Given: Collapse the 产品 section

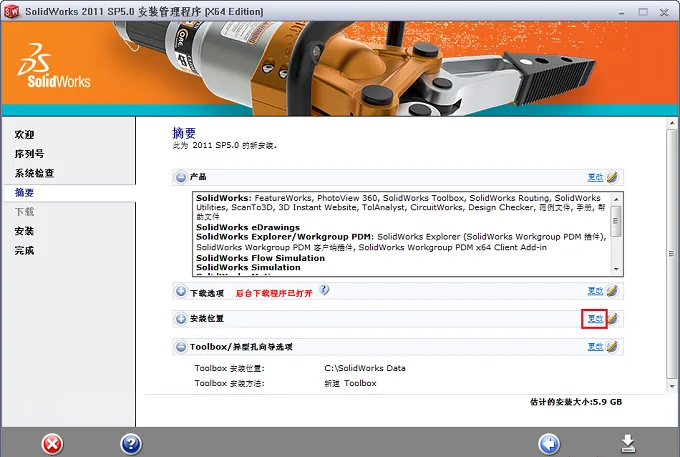Looking at the screenshot, I should [181, 177].
